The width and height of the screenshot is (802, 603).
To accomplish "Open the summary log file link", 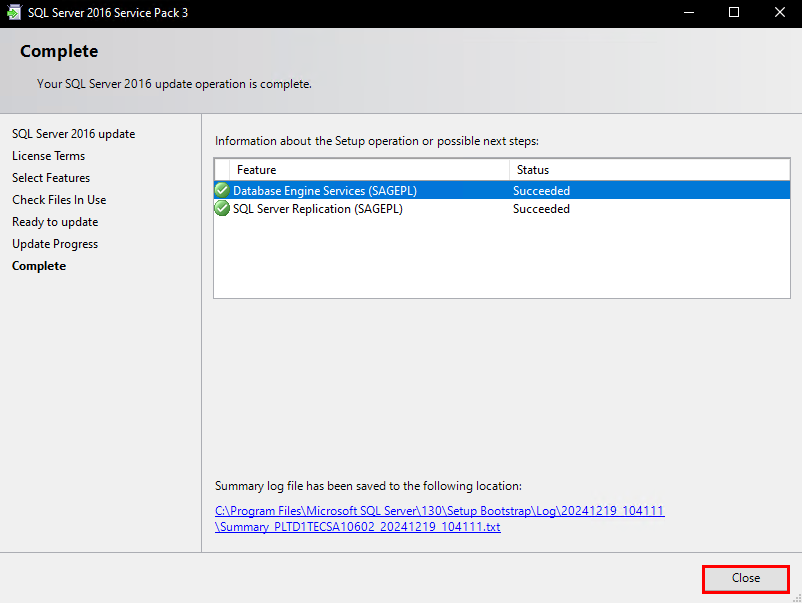I will coord(439,519).
